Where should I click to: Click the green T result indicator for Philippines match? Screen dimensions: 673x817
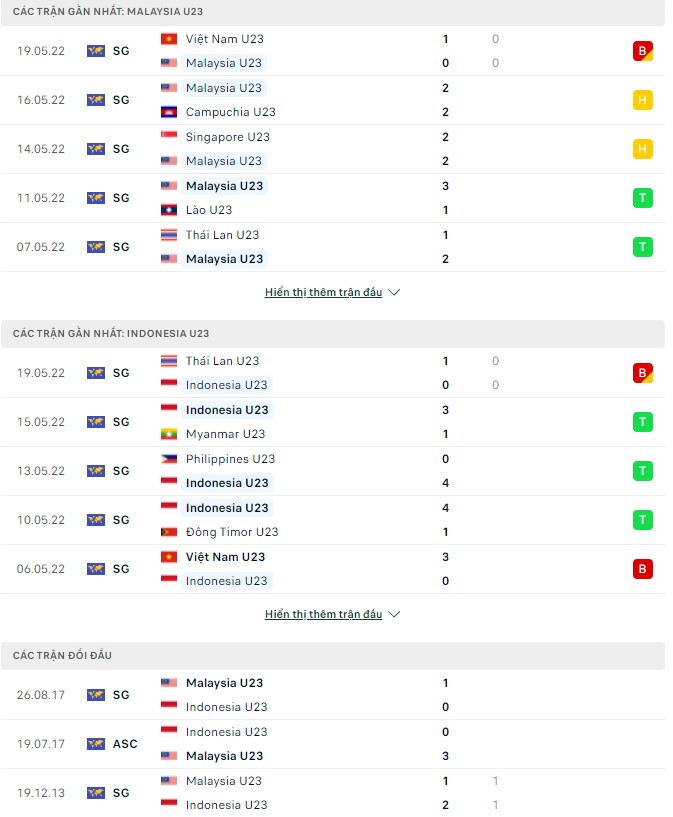(x=643, y=470)
